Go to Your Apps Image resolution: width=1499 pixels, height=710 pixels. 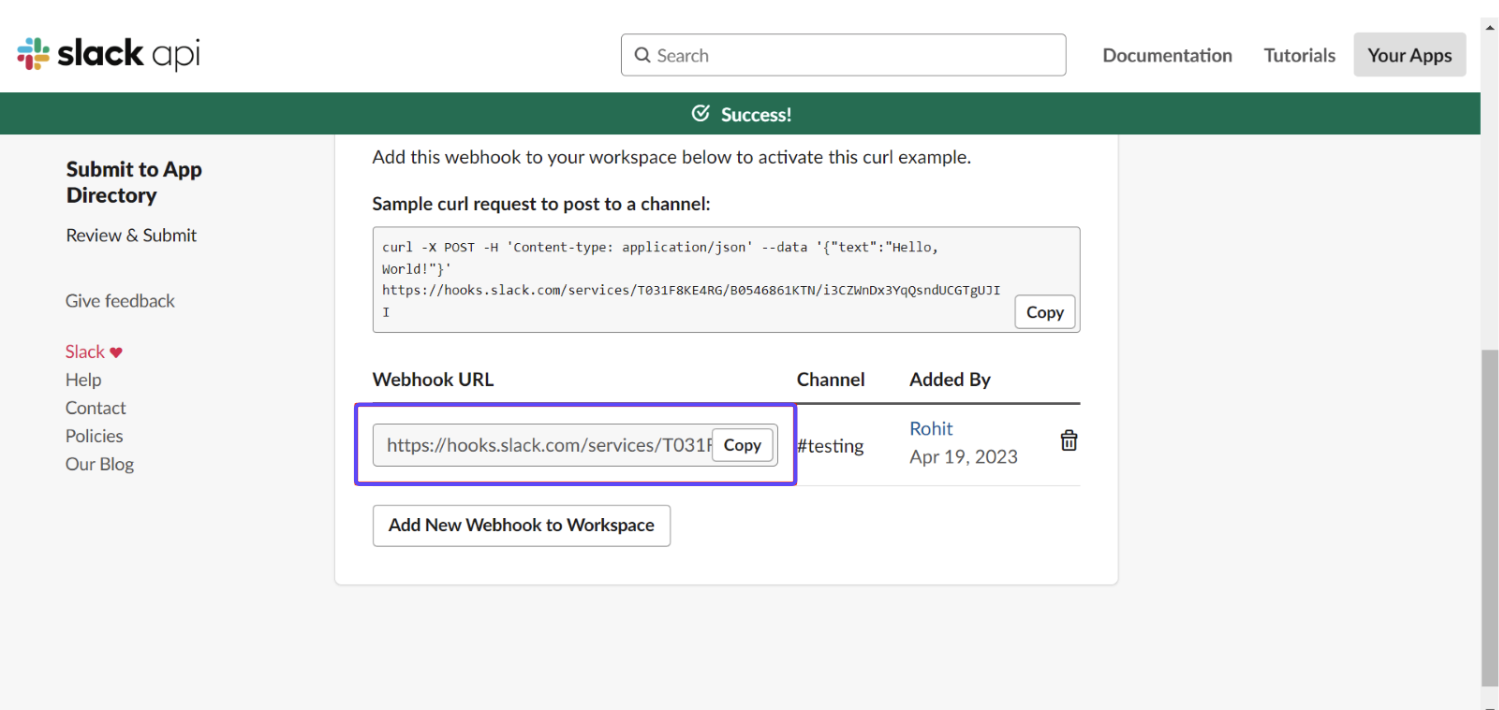point(1409,55)
